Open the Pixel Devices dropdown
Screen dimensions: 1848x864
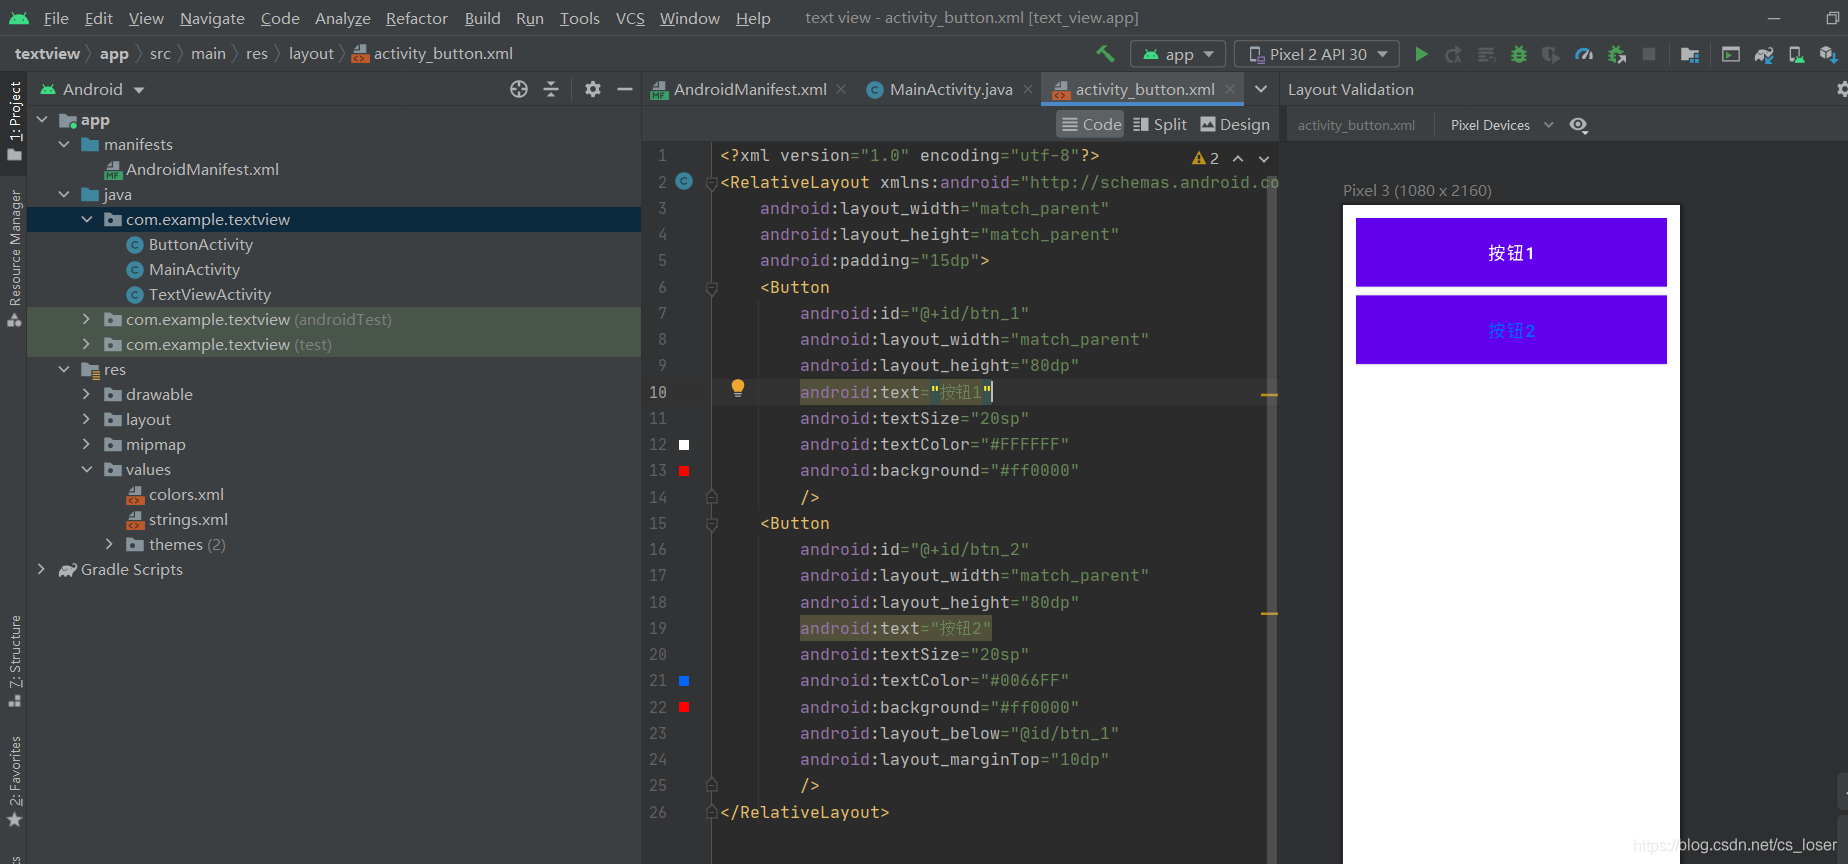tap(1502, 125)
